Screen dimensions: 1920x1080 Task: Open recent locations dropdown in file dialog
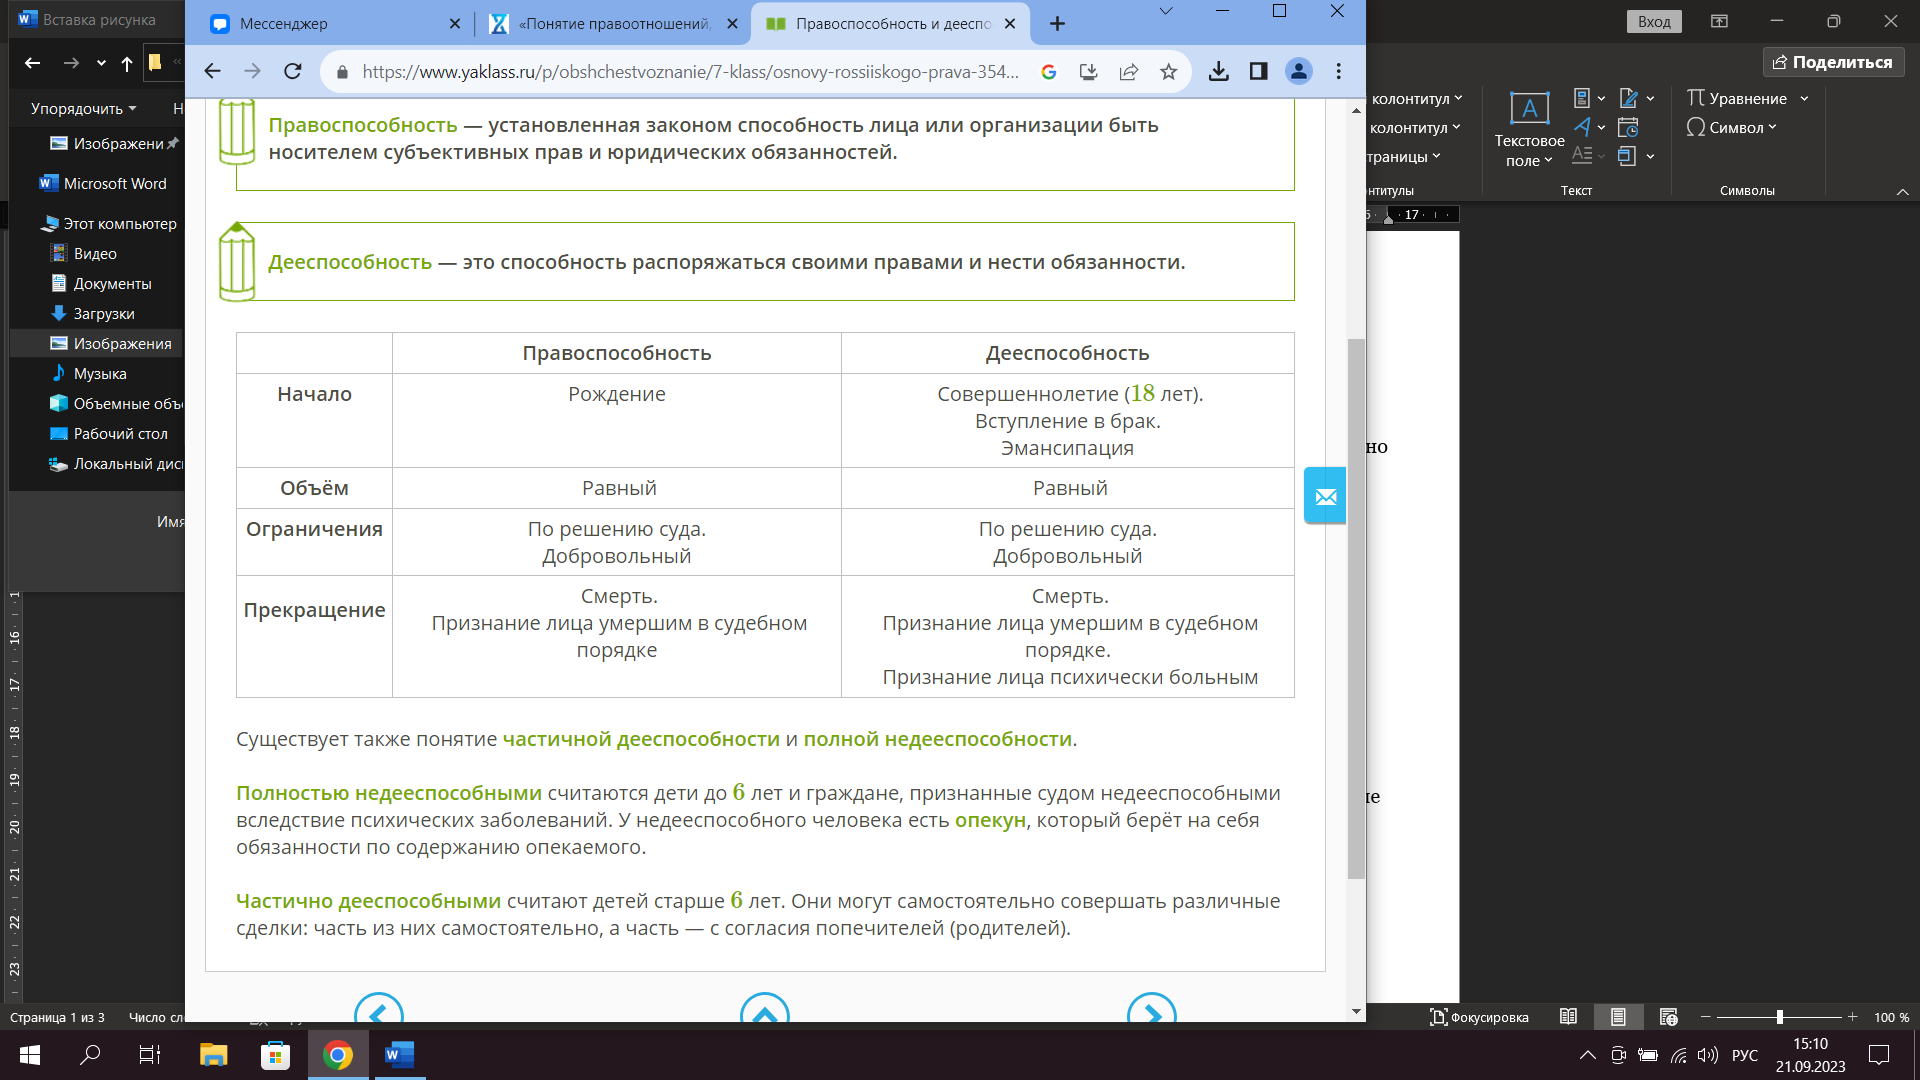(x=101, y=63)
